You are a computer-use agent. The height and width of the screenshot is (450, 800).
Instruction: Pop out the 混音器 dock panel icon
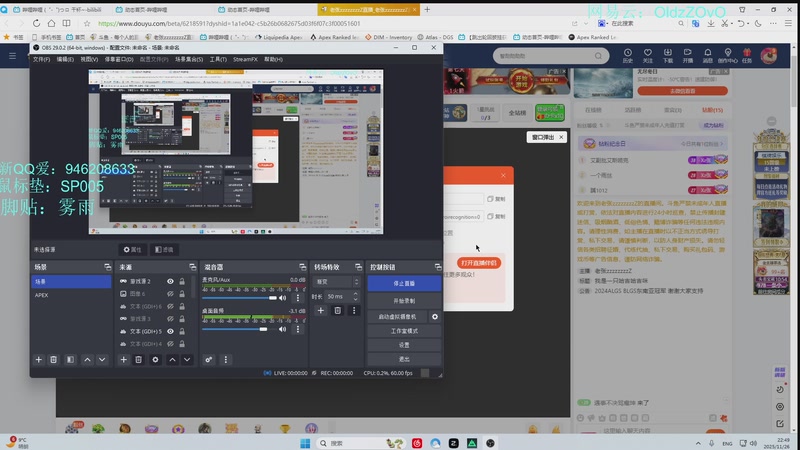303,267
